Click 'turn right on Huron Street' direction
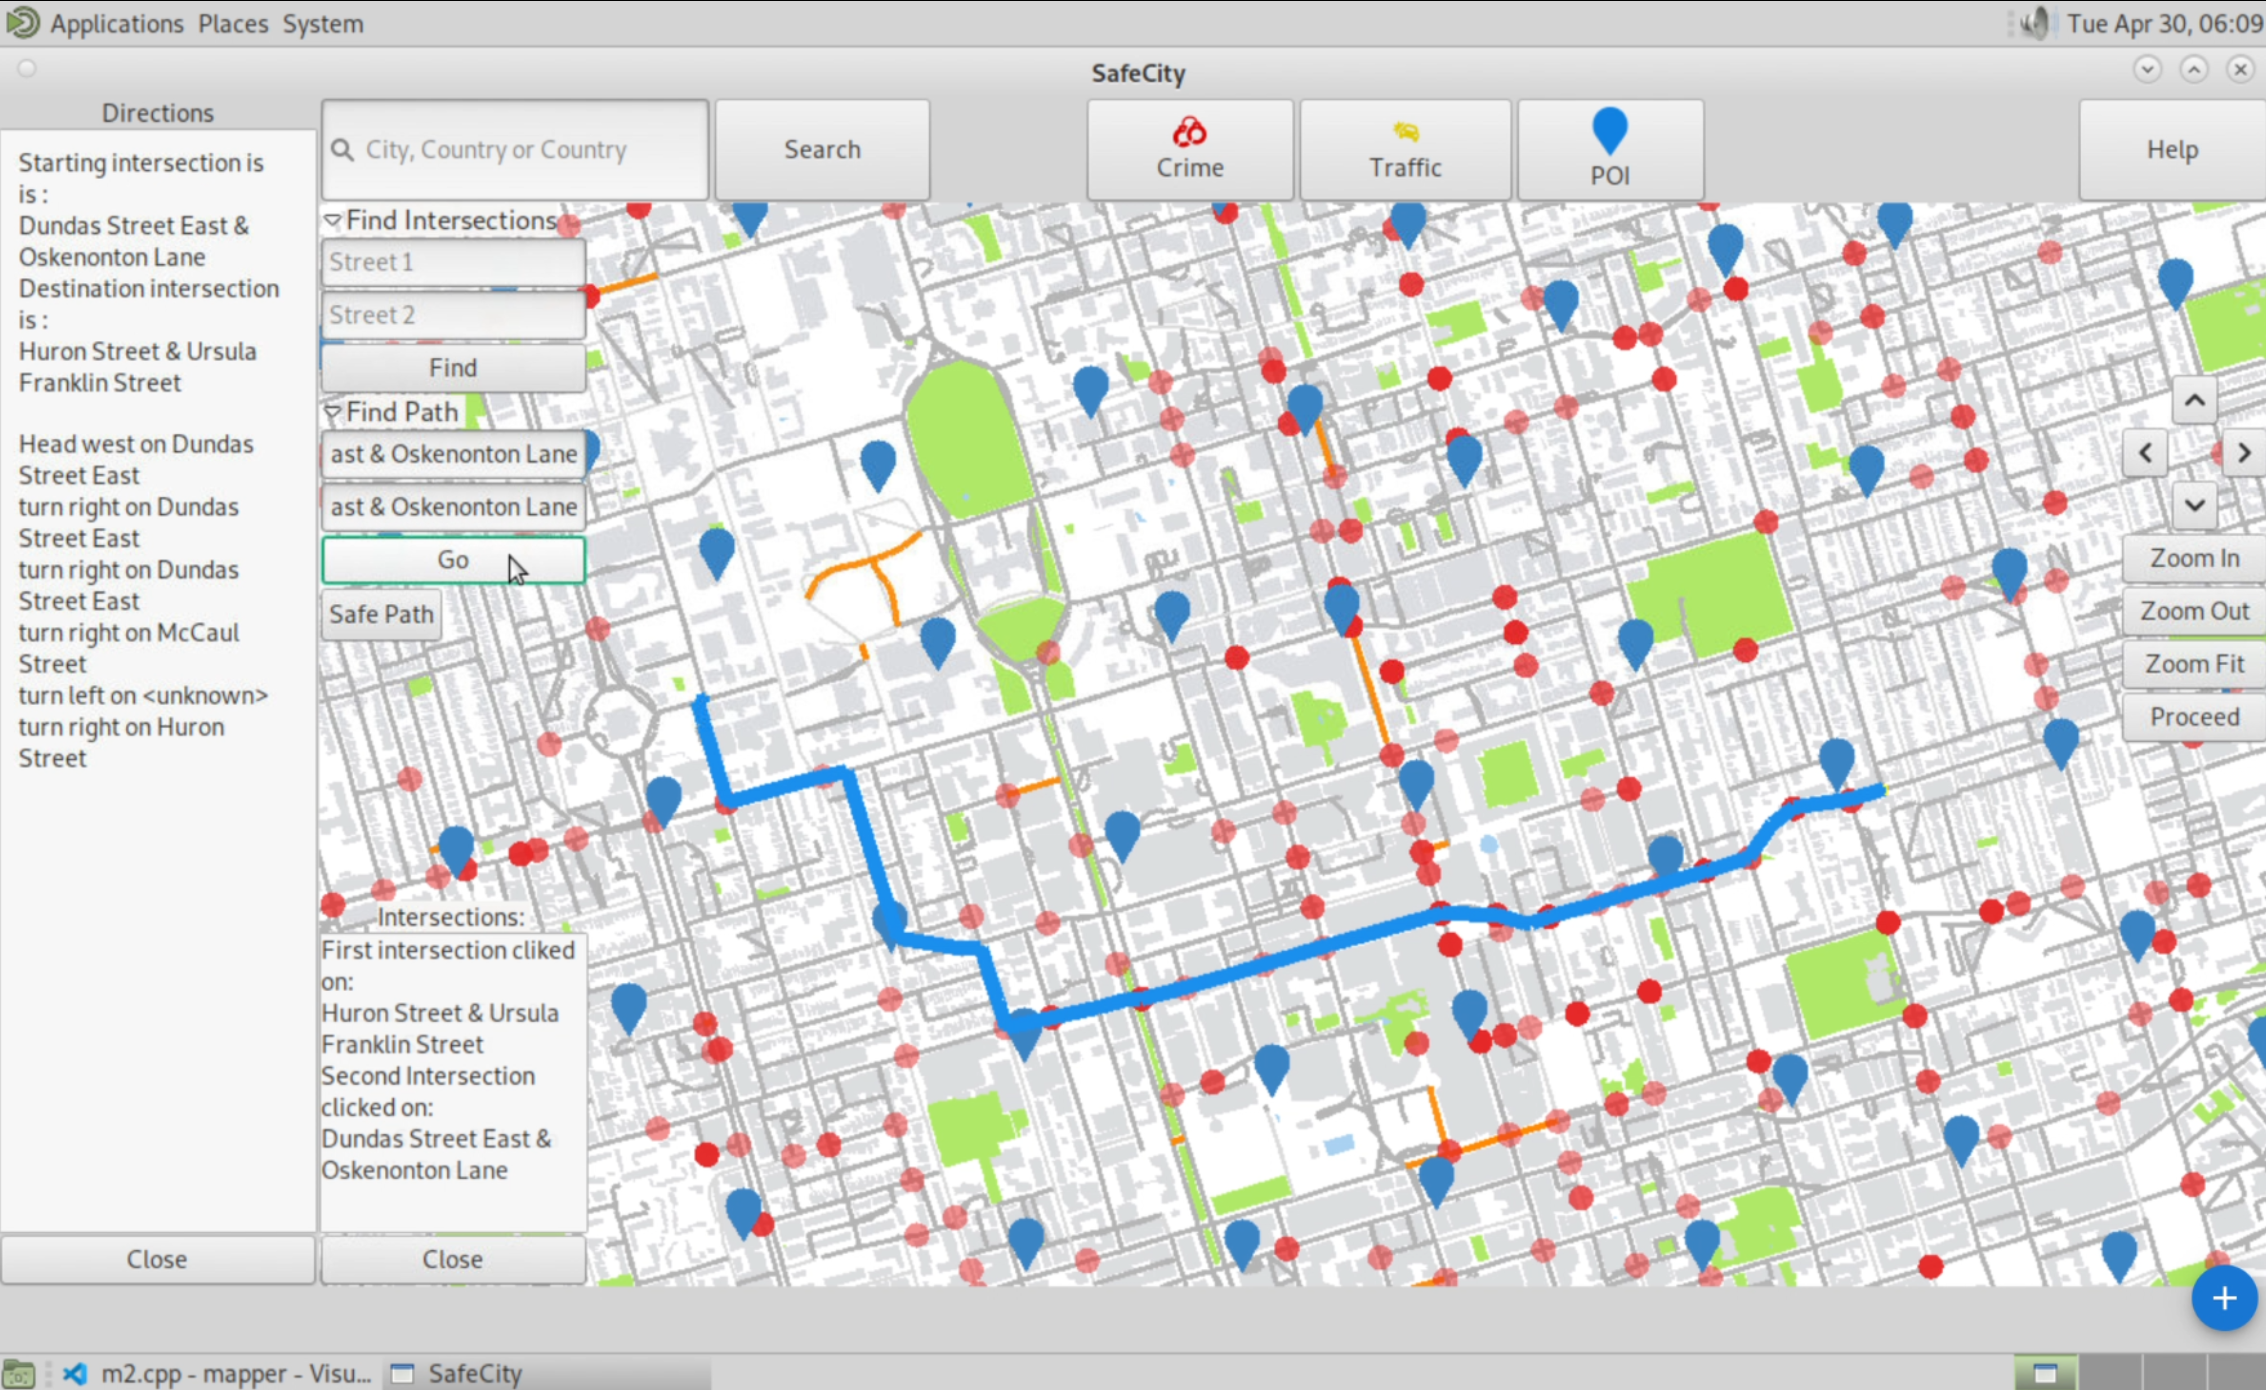 (121, 742)
